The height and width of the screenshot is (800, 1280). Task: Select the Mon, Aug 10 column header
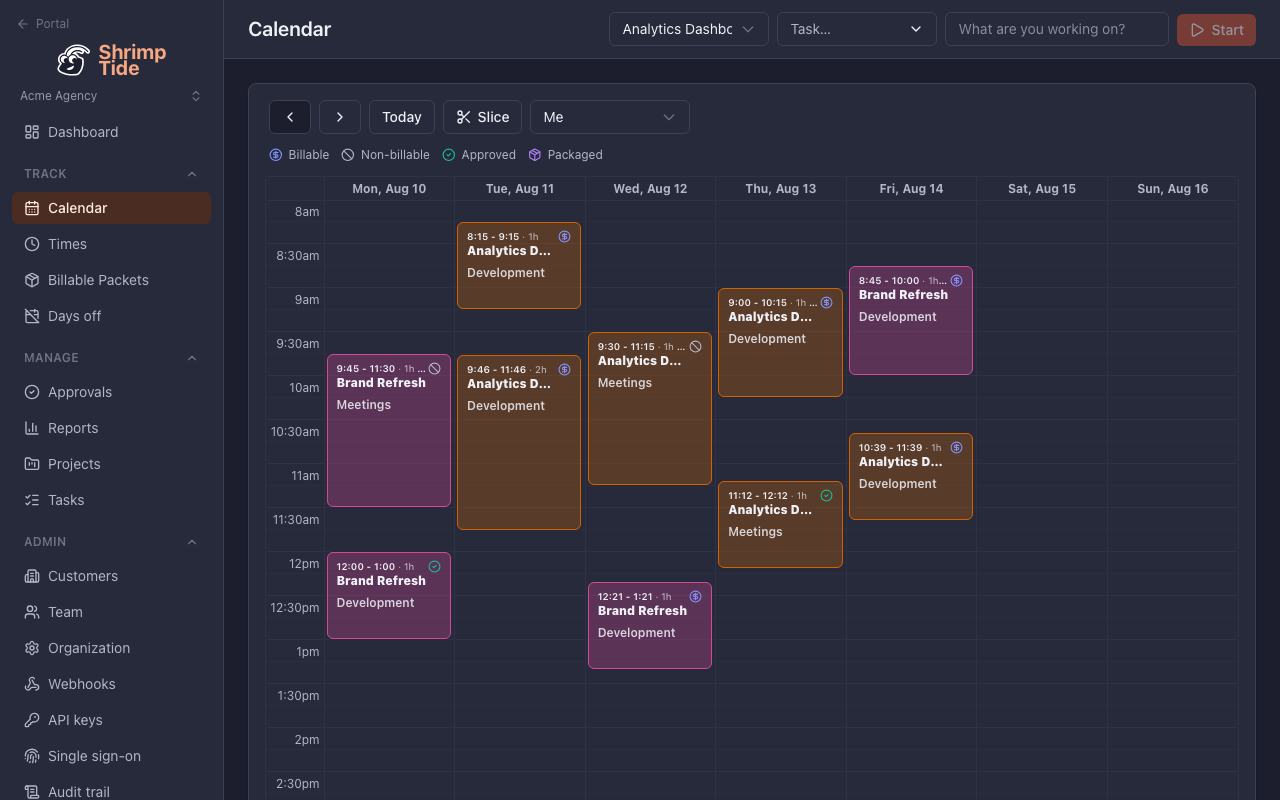389,189
